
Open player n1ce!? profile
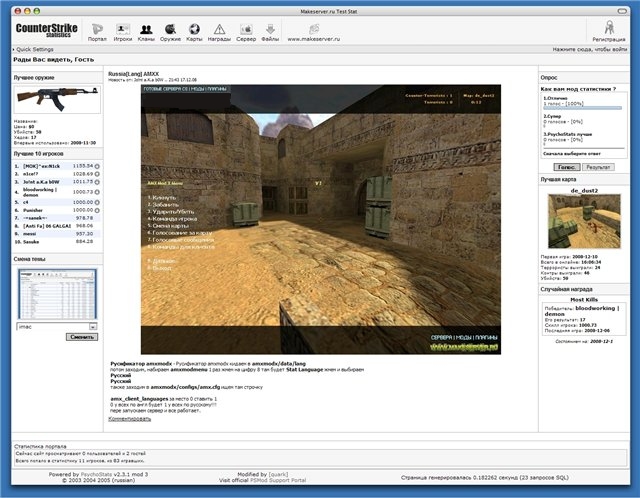31,174
